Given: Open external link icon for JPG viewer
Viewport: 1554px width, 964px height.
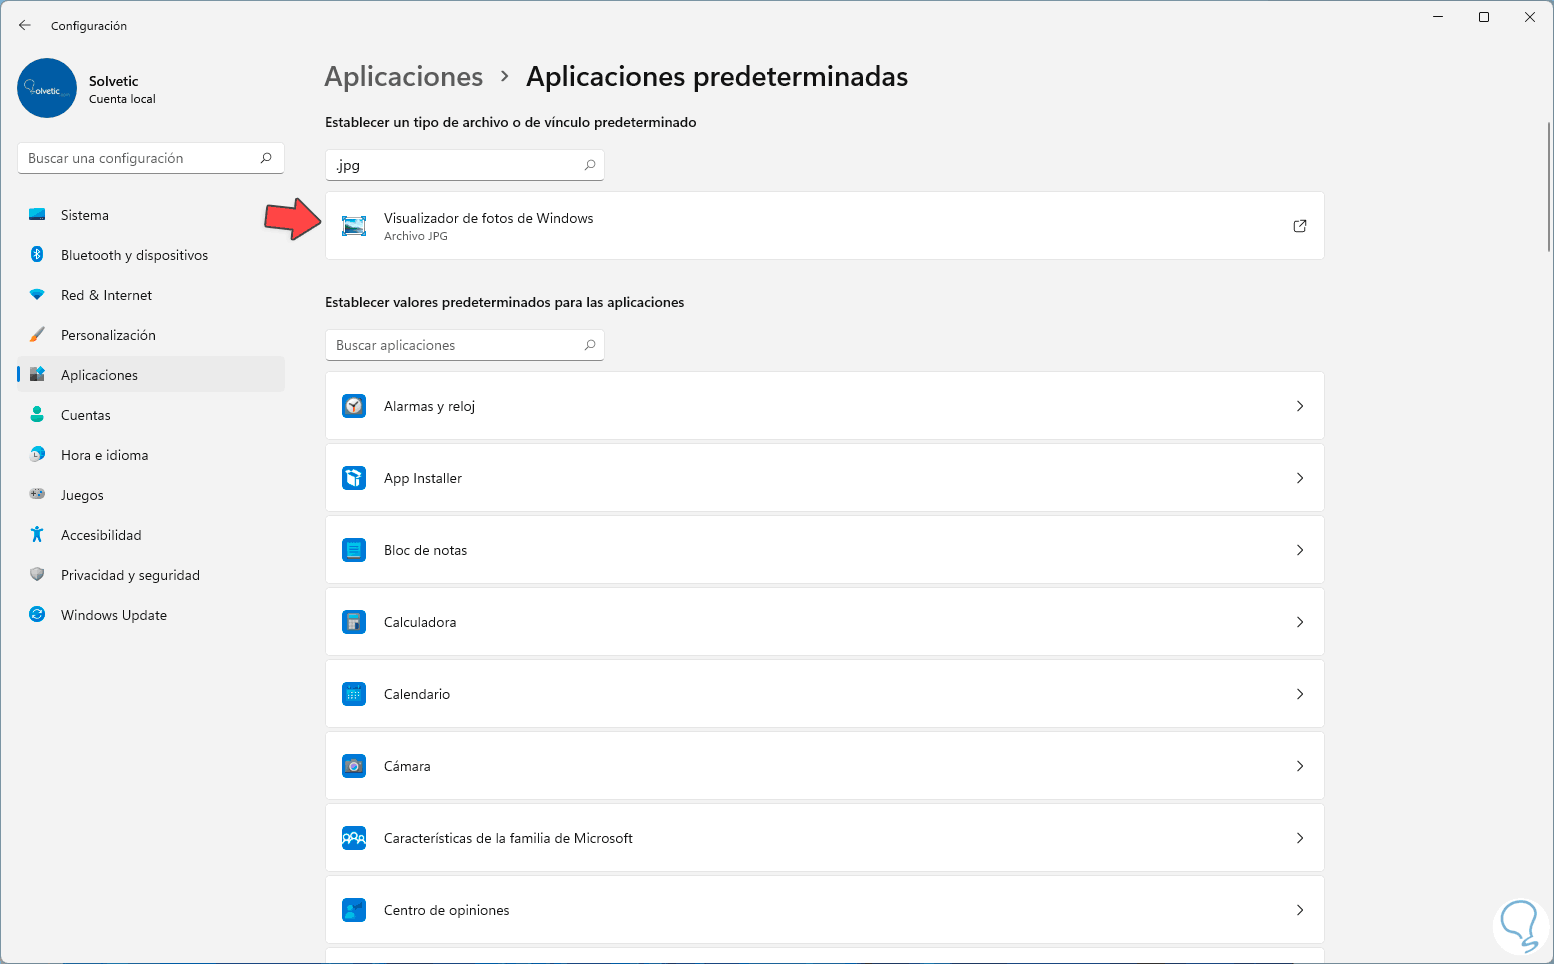Looking at the screenshot, I should tap(1300, 226).
